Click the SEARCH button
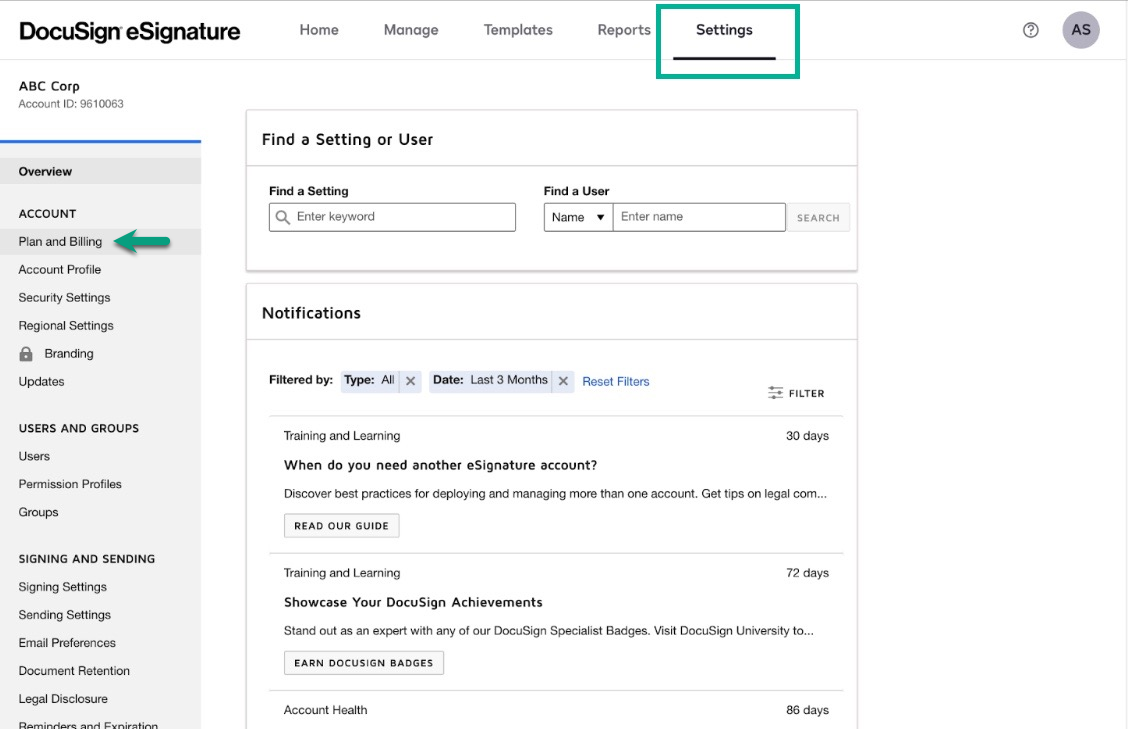Screen dimensions: 1128x729 (x=818, y=216)
